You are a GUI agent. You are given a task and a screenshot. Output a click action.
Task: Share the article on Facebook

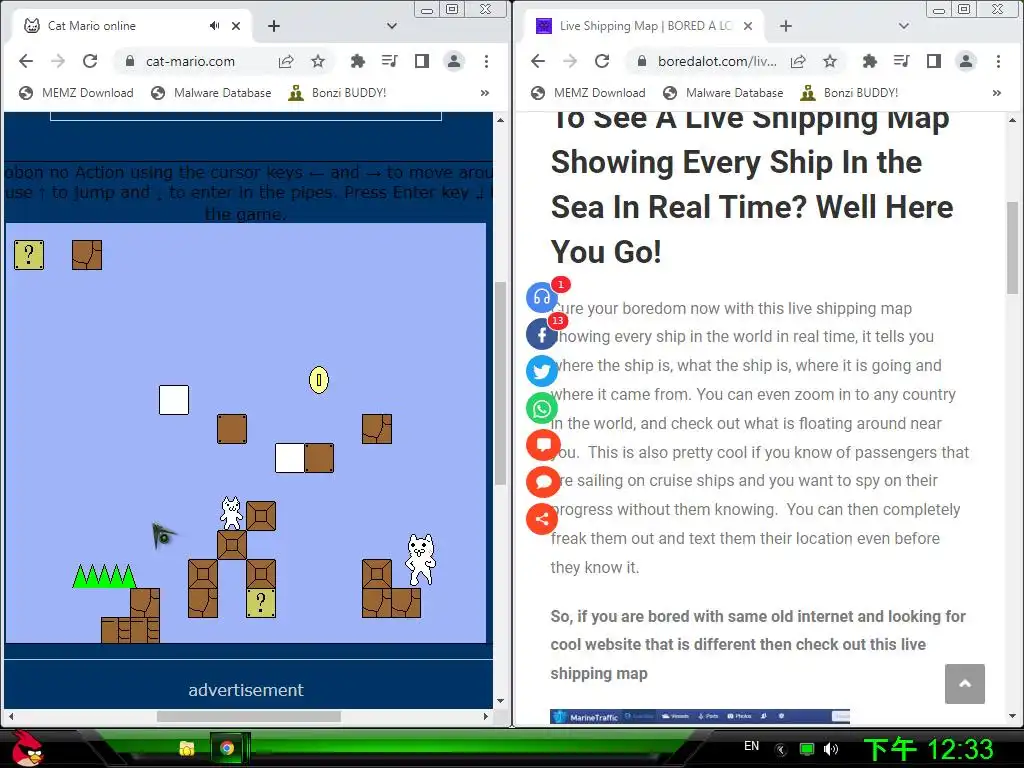[542, 334]
